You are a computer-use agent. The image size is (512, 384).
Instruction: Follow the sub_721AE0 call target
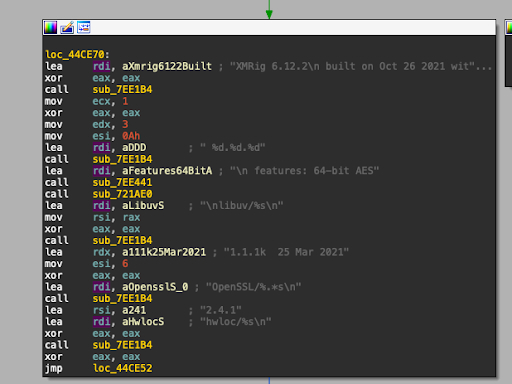pos(122,194)
